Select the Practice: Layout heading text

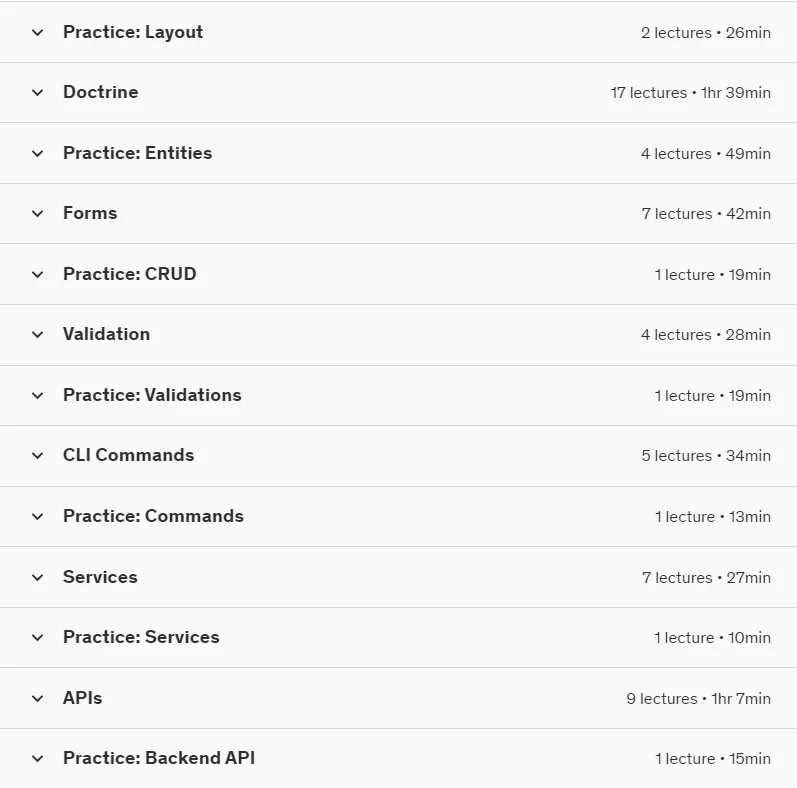coord(133,32)
